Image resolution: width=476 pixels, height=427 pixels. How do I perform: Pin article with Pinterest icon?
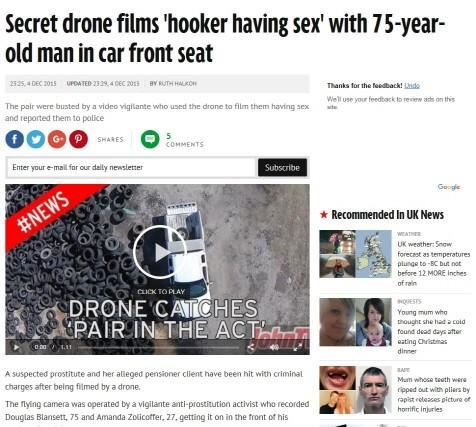pyautogui.click(x=78, y=139)
